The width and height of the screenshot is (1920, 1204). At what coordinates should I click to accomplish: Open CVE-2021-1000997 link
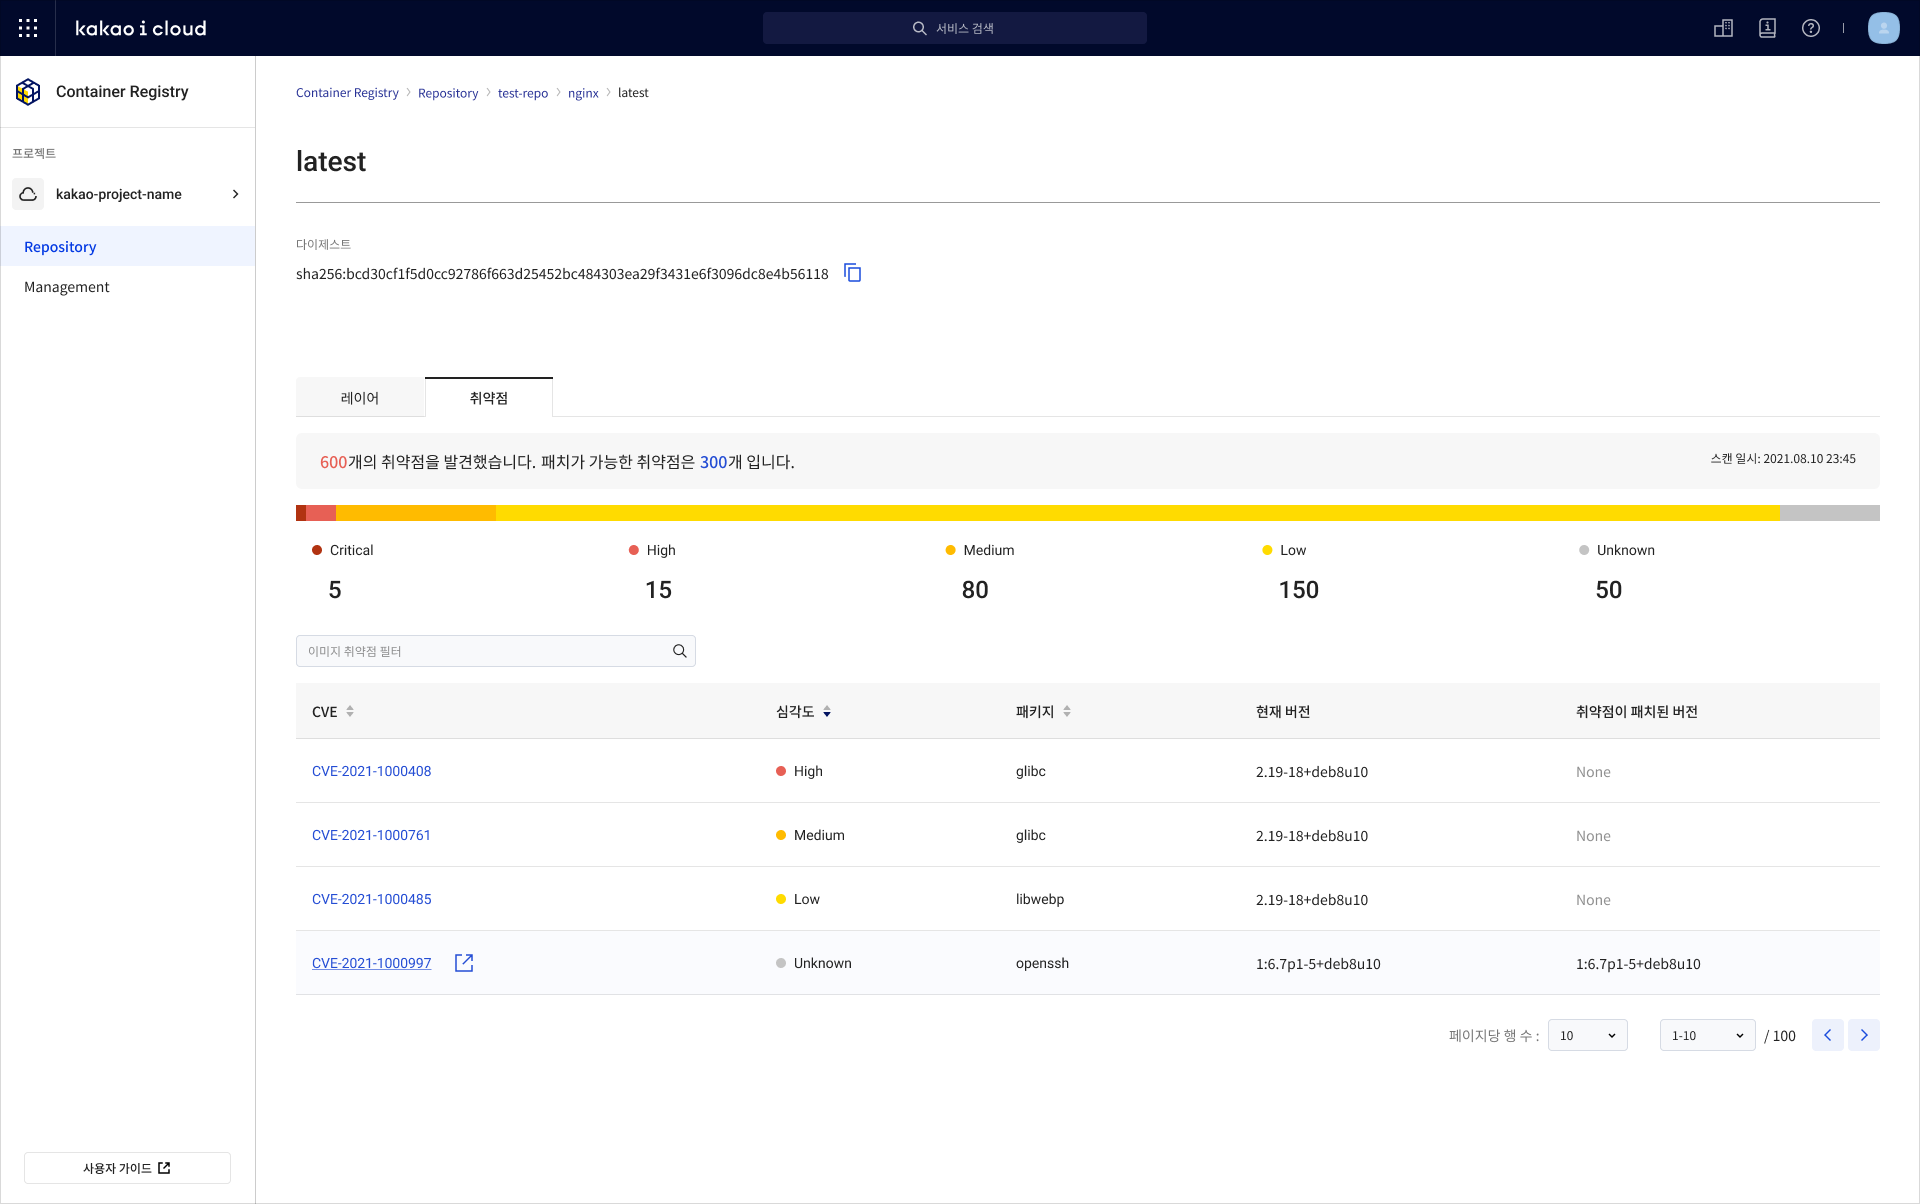[372, 963]
